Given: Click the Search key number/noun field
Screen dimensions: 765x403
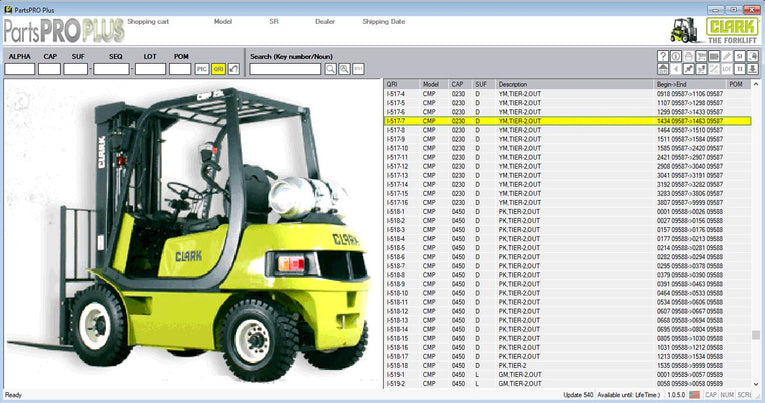Looking at the screenshot, I should coord(285,69).
